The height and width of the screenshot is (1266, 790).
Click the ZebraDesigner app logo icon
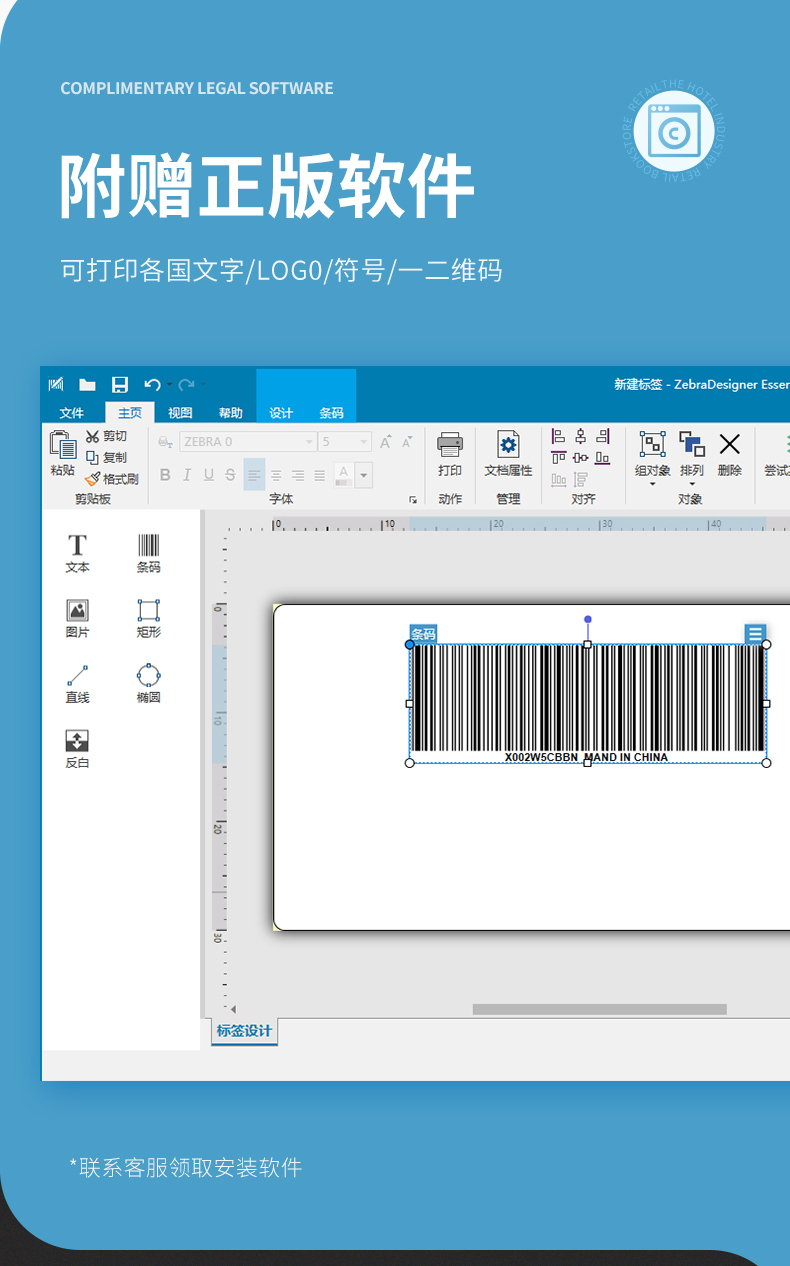pos(57,385)
